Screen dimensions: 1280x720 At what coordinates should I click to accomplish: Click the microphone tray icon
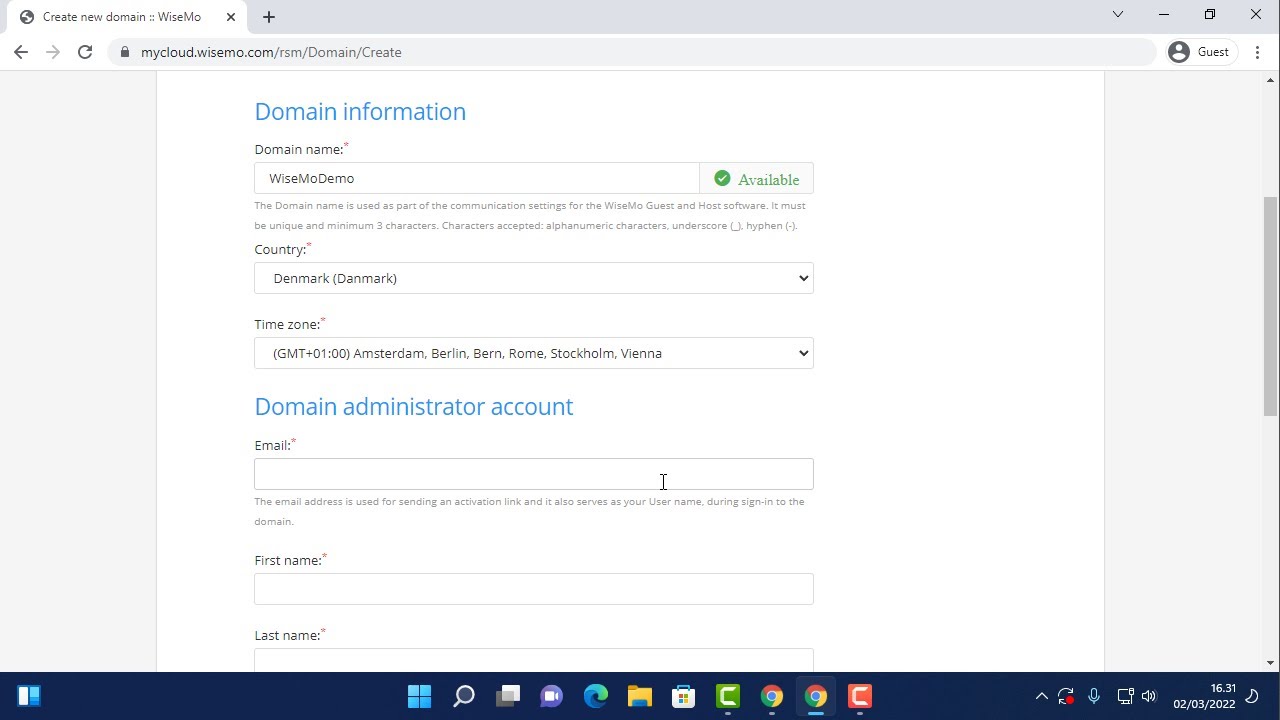tap(1094, 696)
